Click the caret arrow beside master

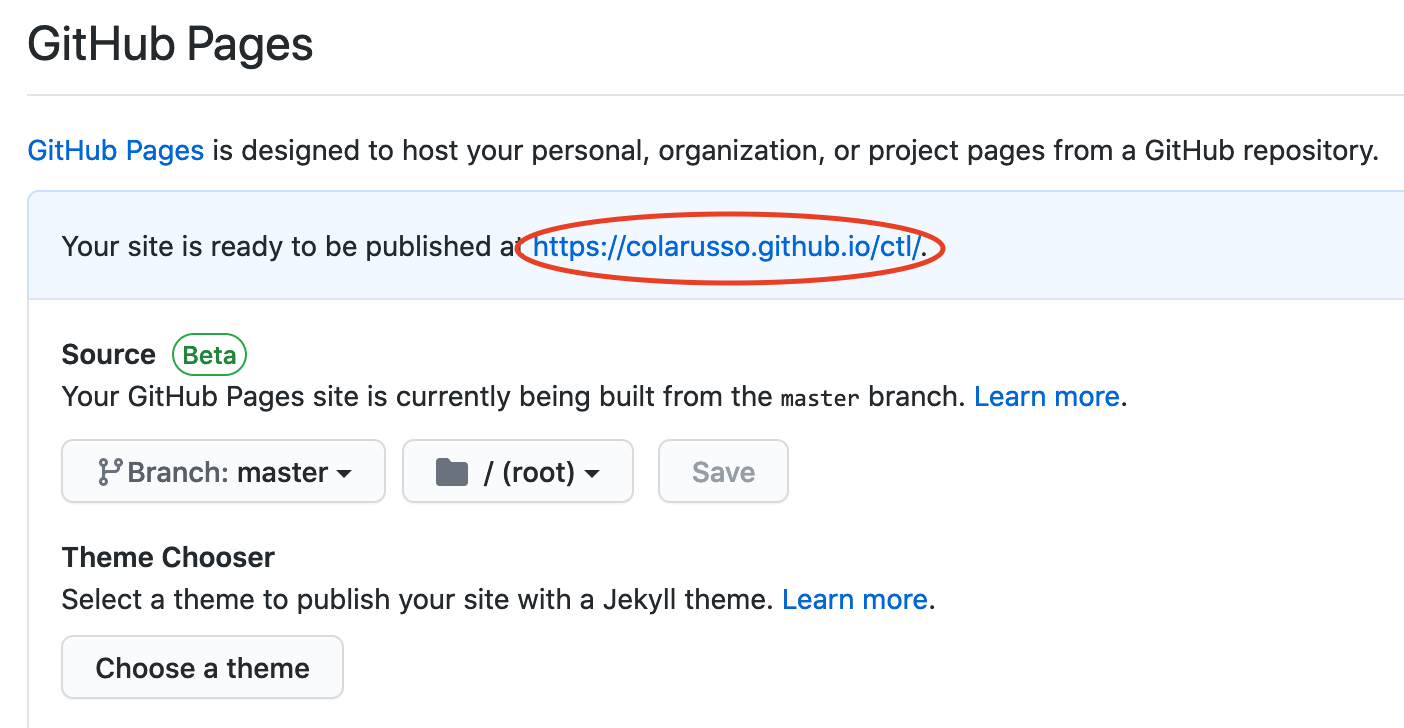coord(344,474)
